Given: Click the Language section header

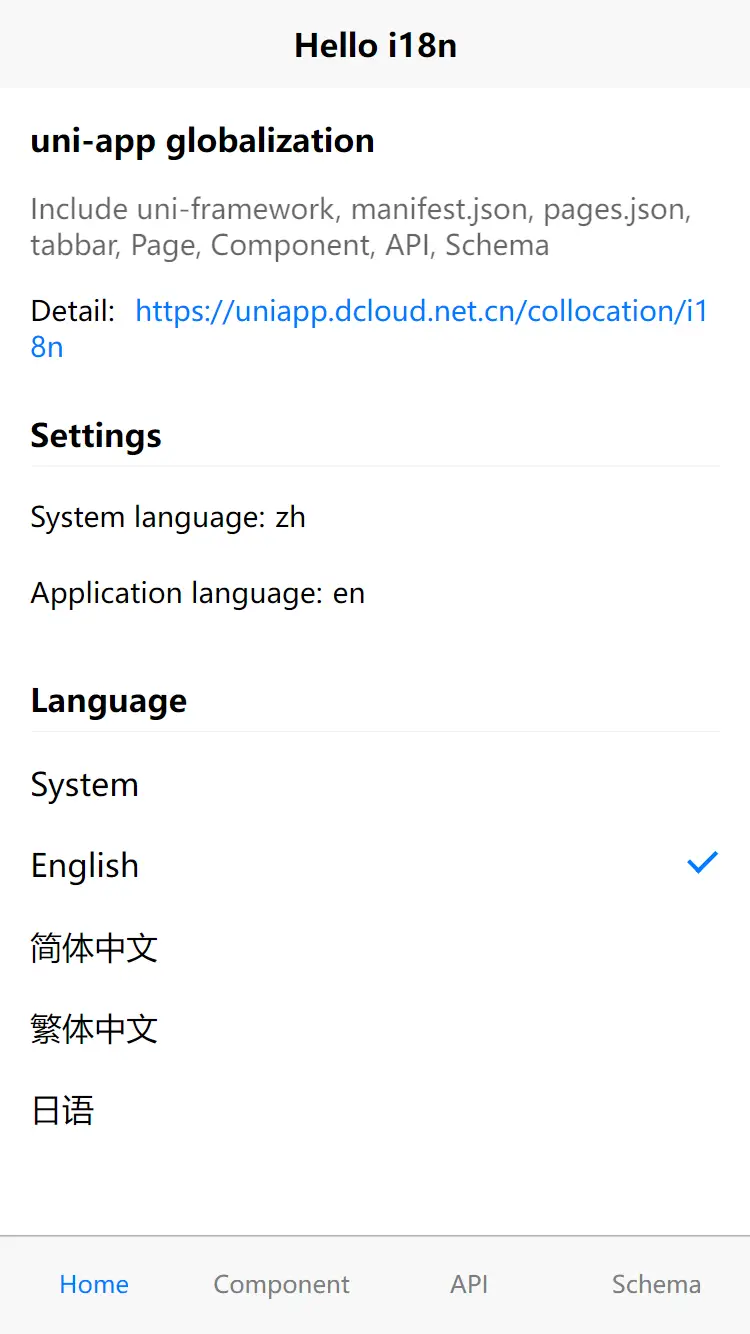Looking at the screenshot, I should (x=108, y=701).
